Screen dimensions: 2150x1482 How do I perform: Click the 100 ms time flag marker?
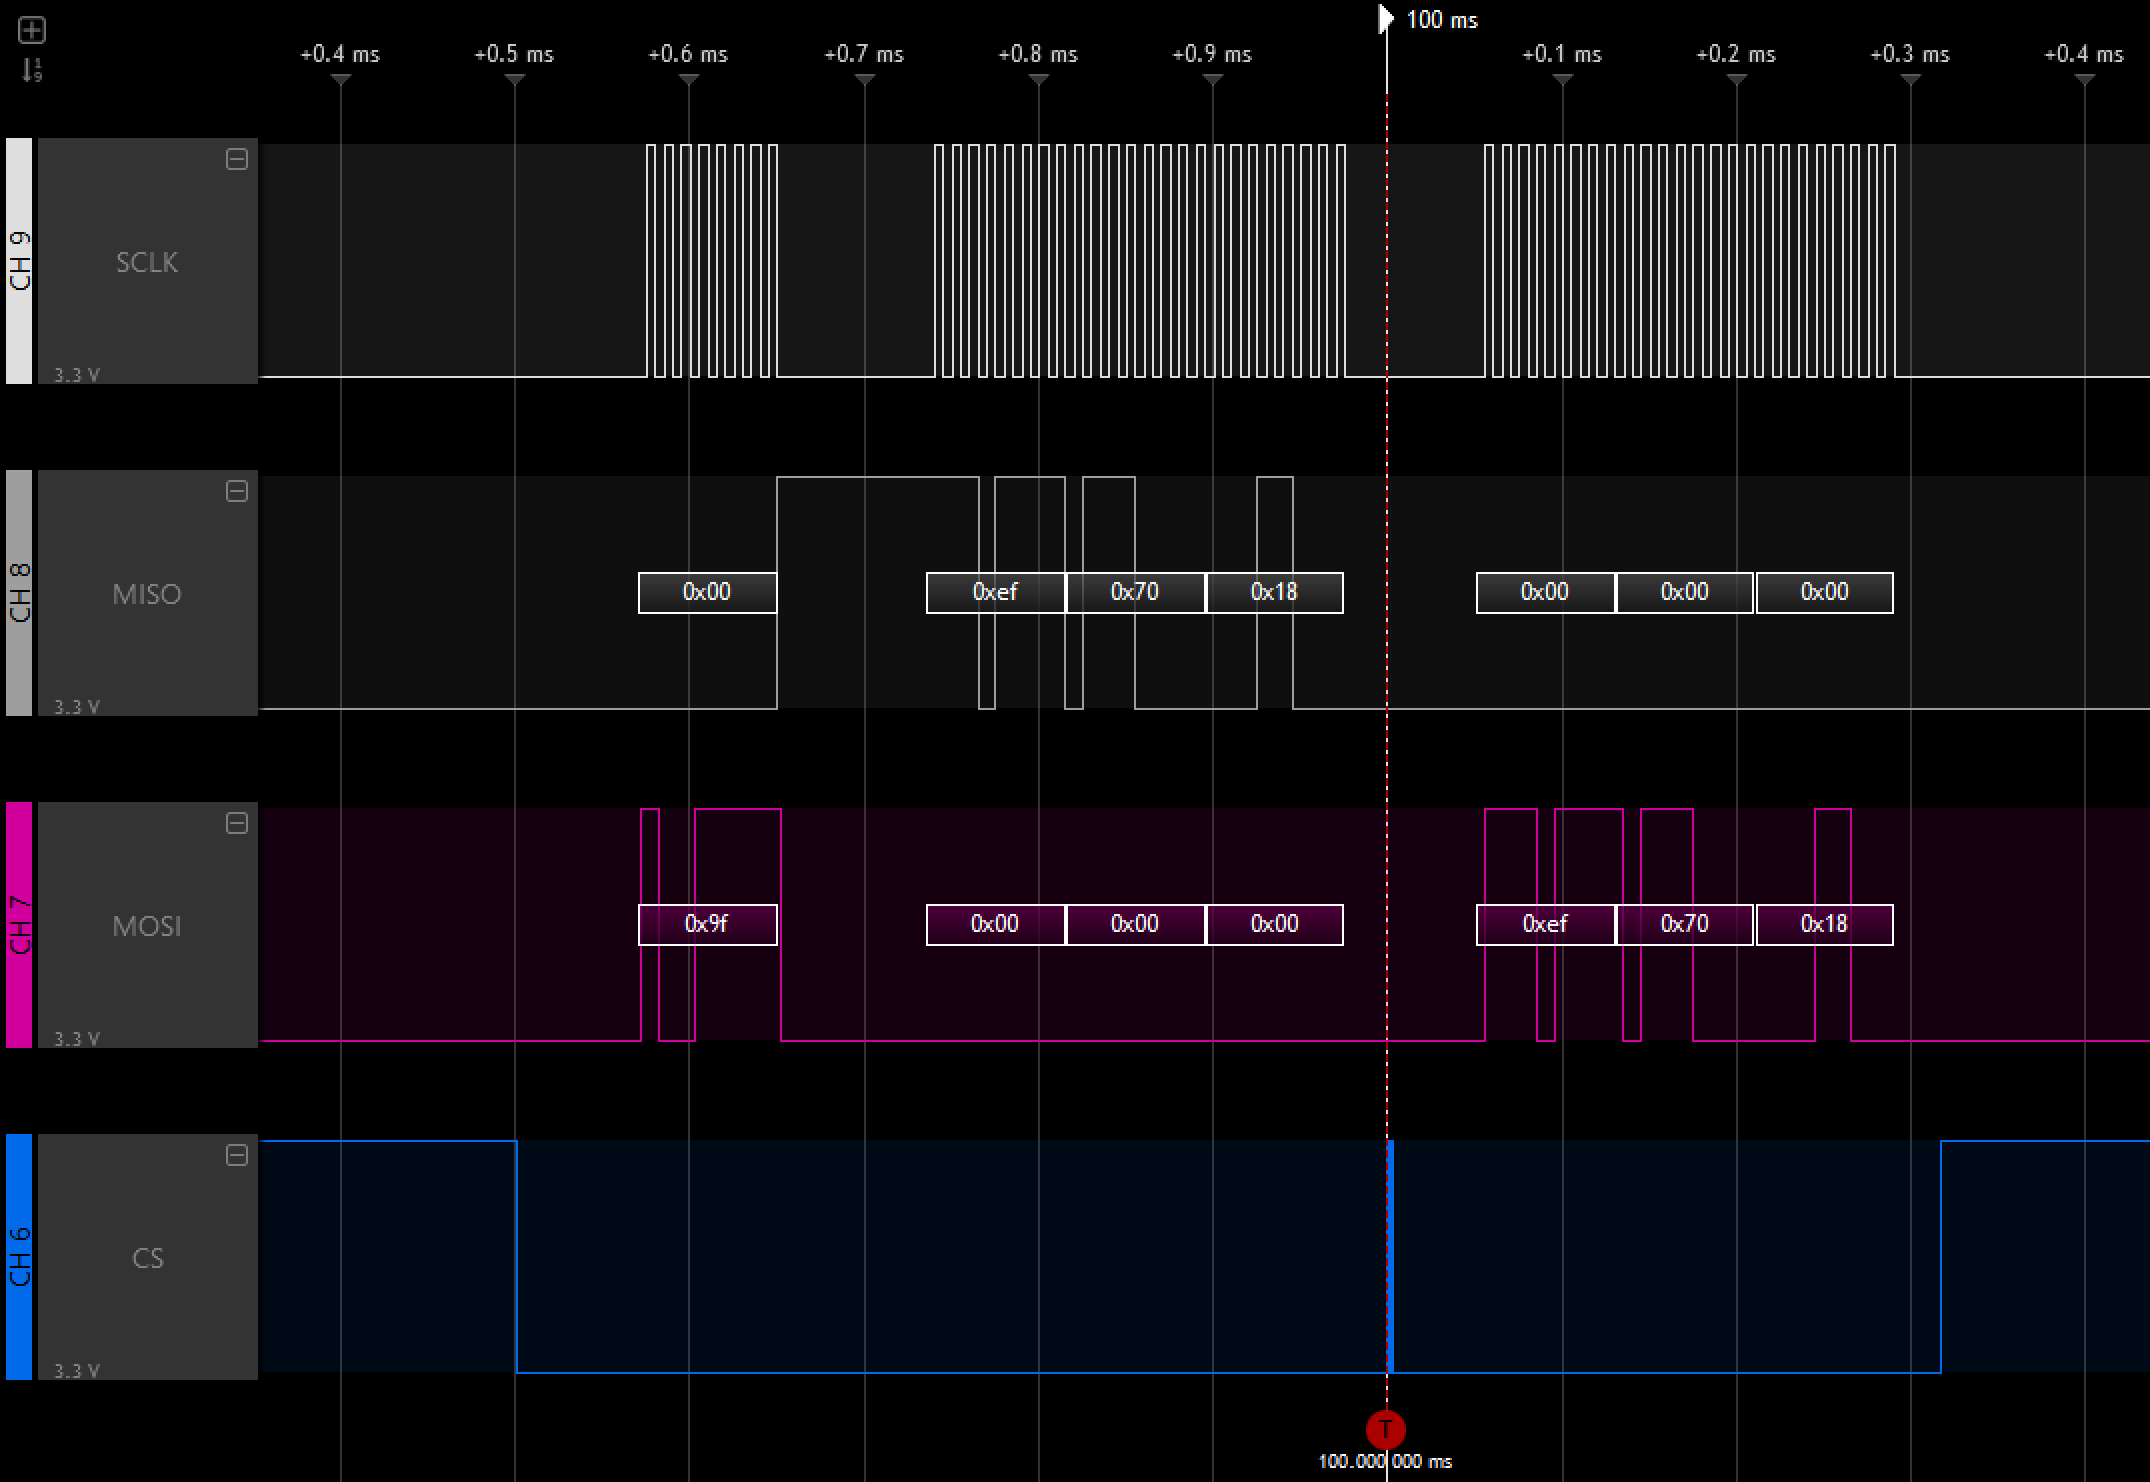1385,19
